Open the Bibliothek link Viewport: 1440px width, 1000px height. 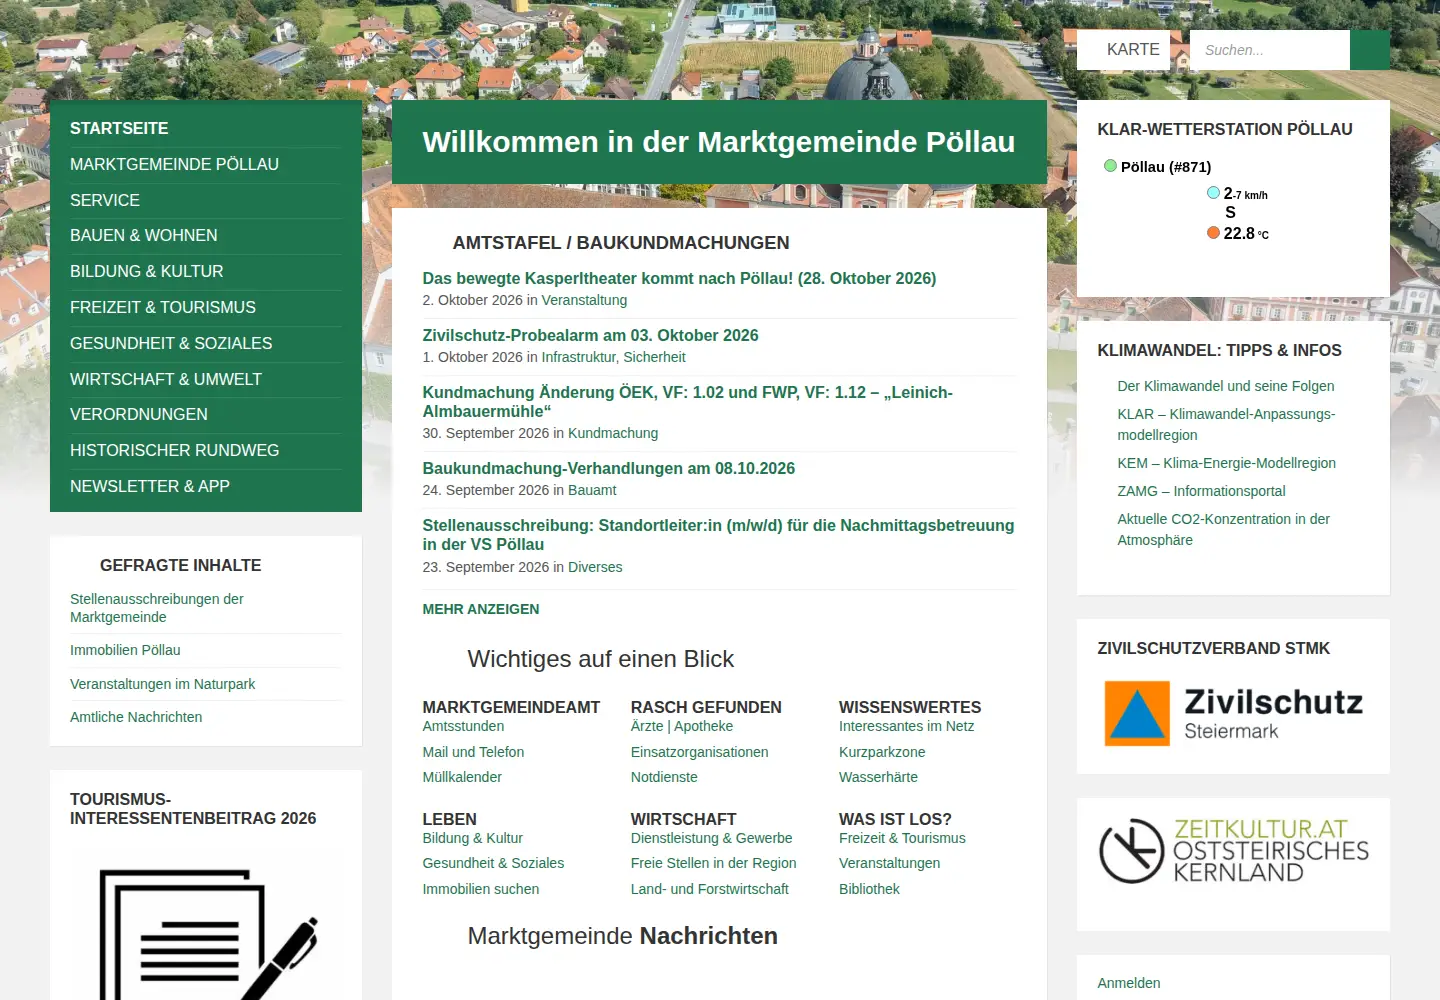869,889
